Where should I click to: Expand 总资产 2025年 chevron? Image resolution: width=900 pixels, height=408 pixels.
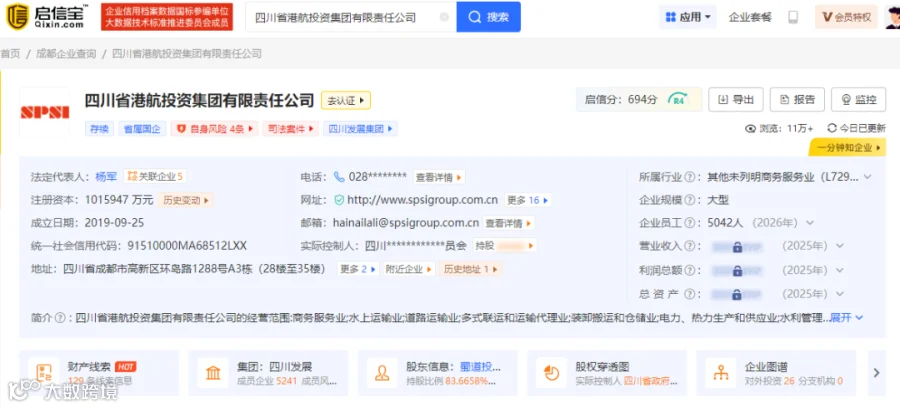pos(840,294)
